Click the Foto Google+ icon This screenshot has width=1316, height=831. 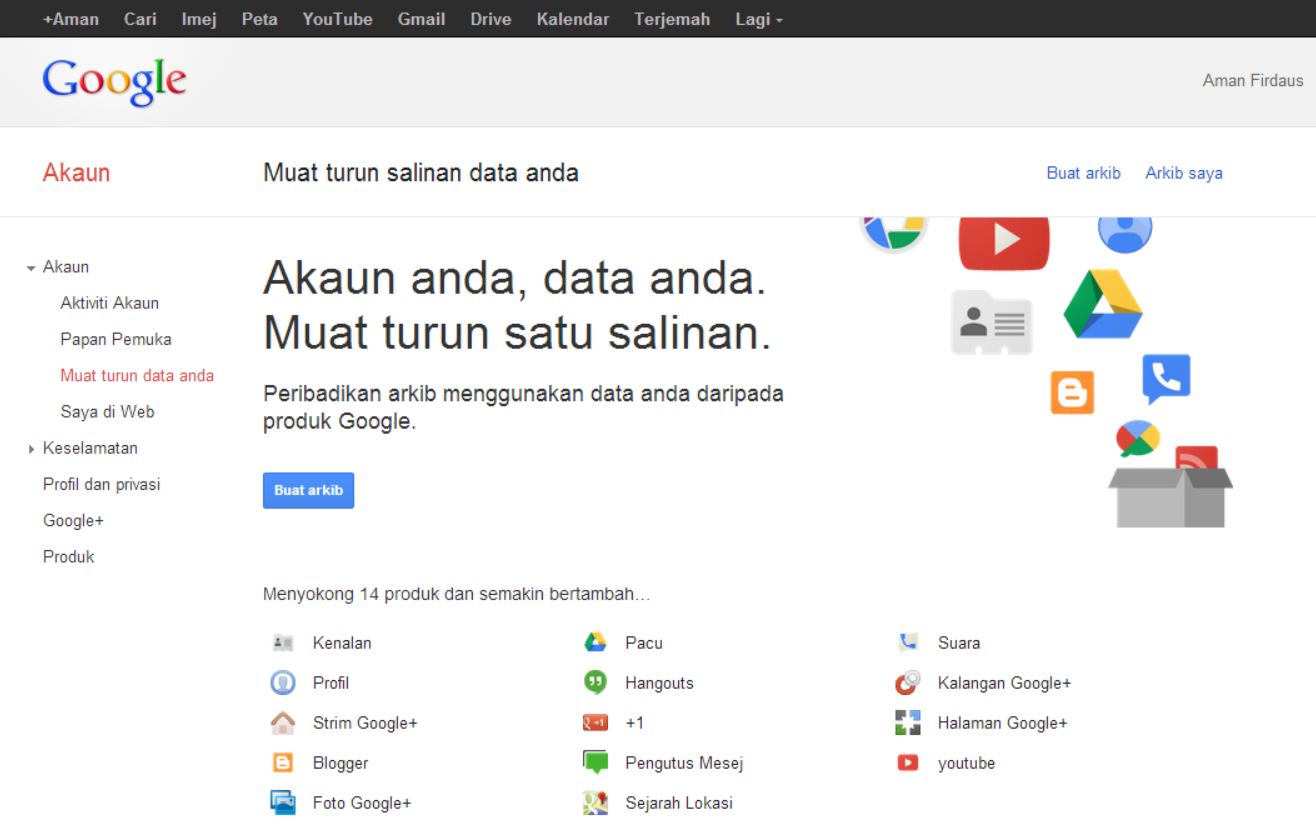click(283, 803)
